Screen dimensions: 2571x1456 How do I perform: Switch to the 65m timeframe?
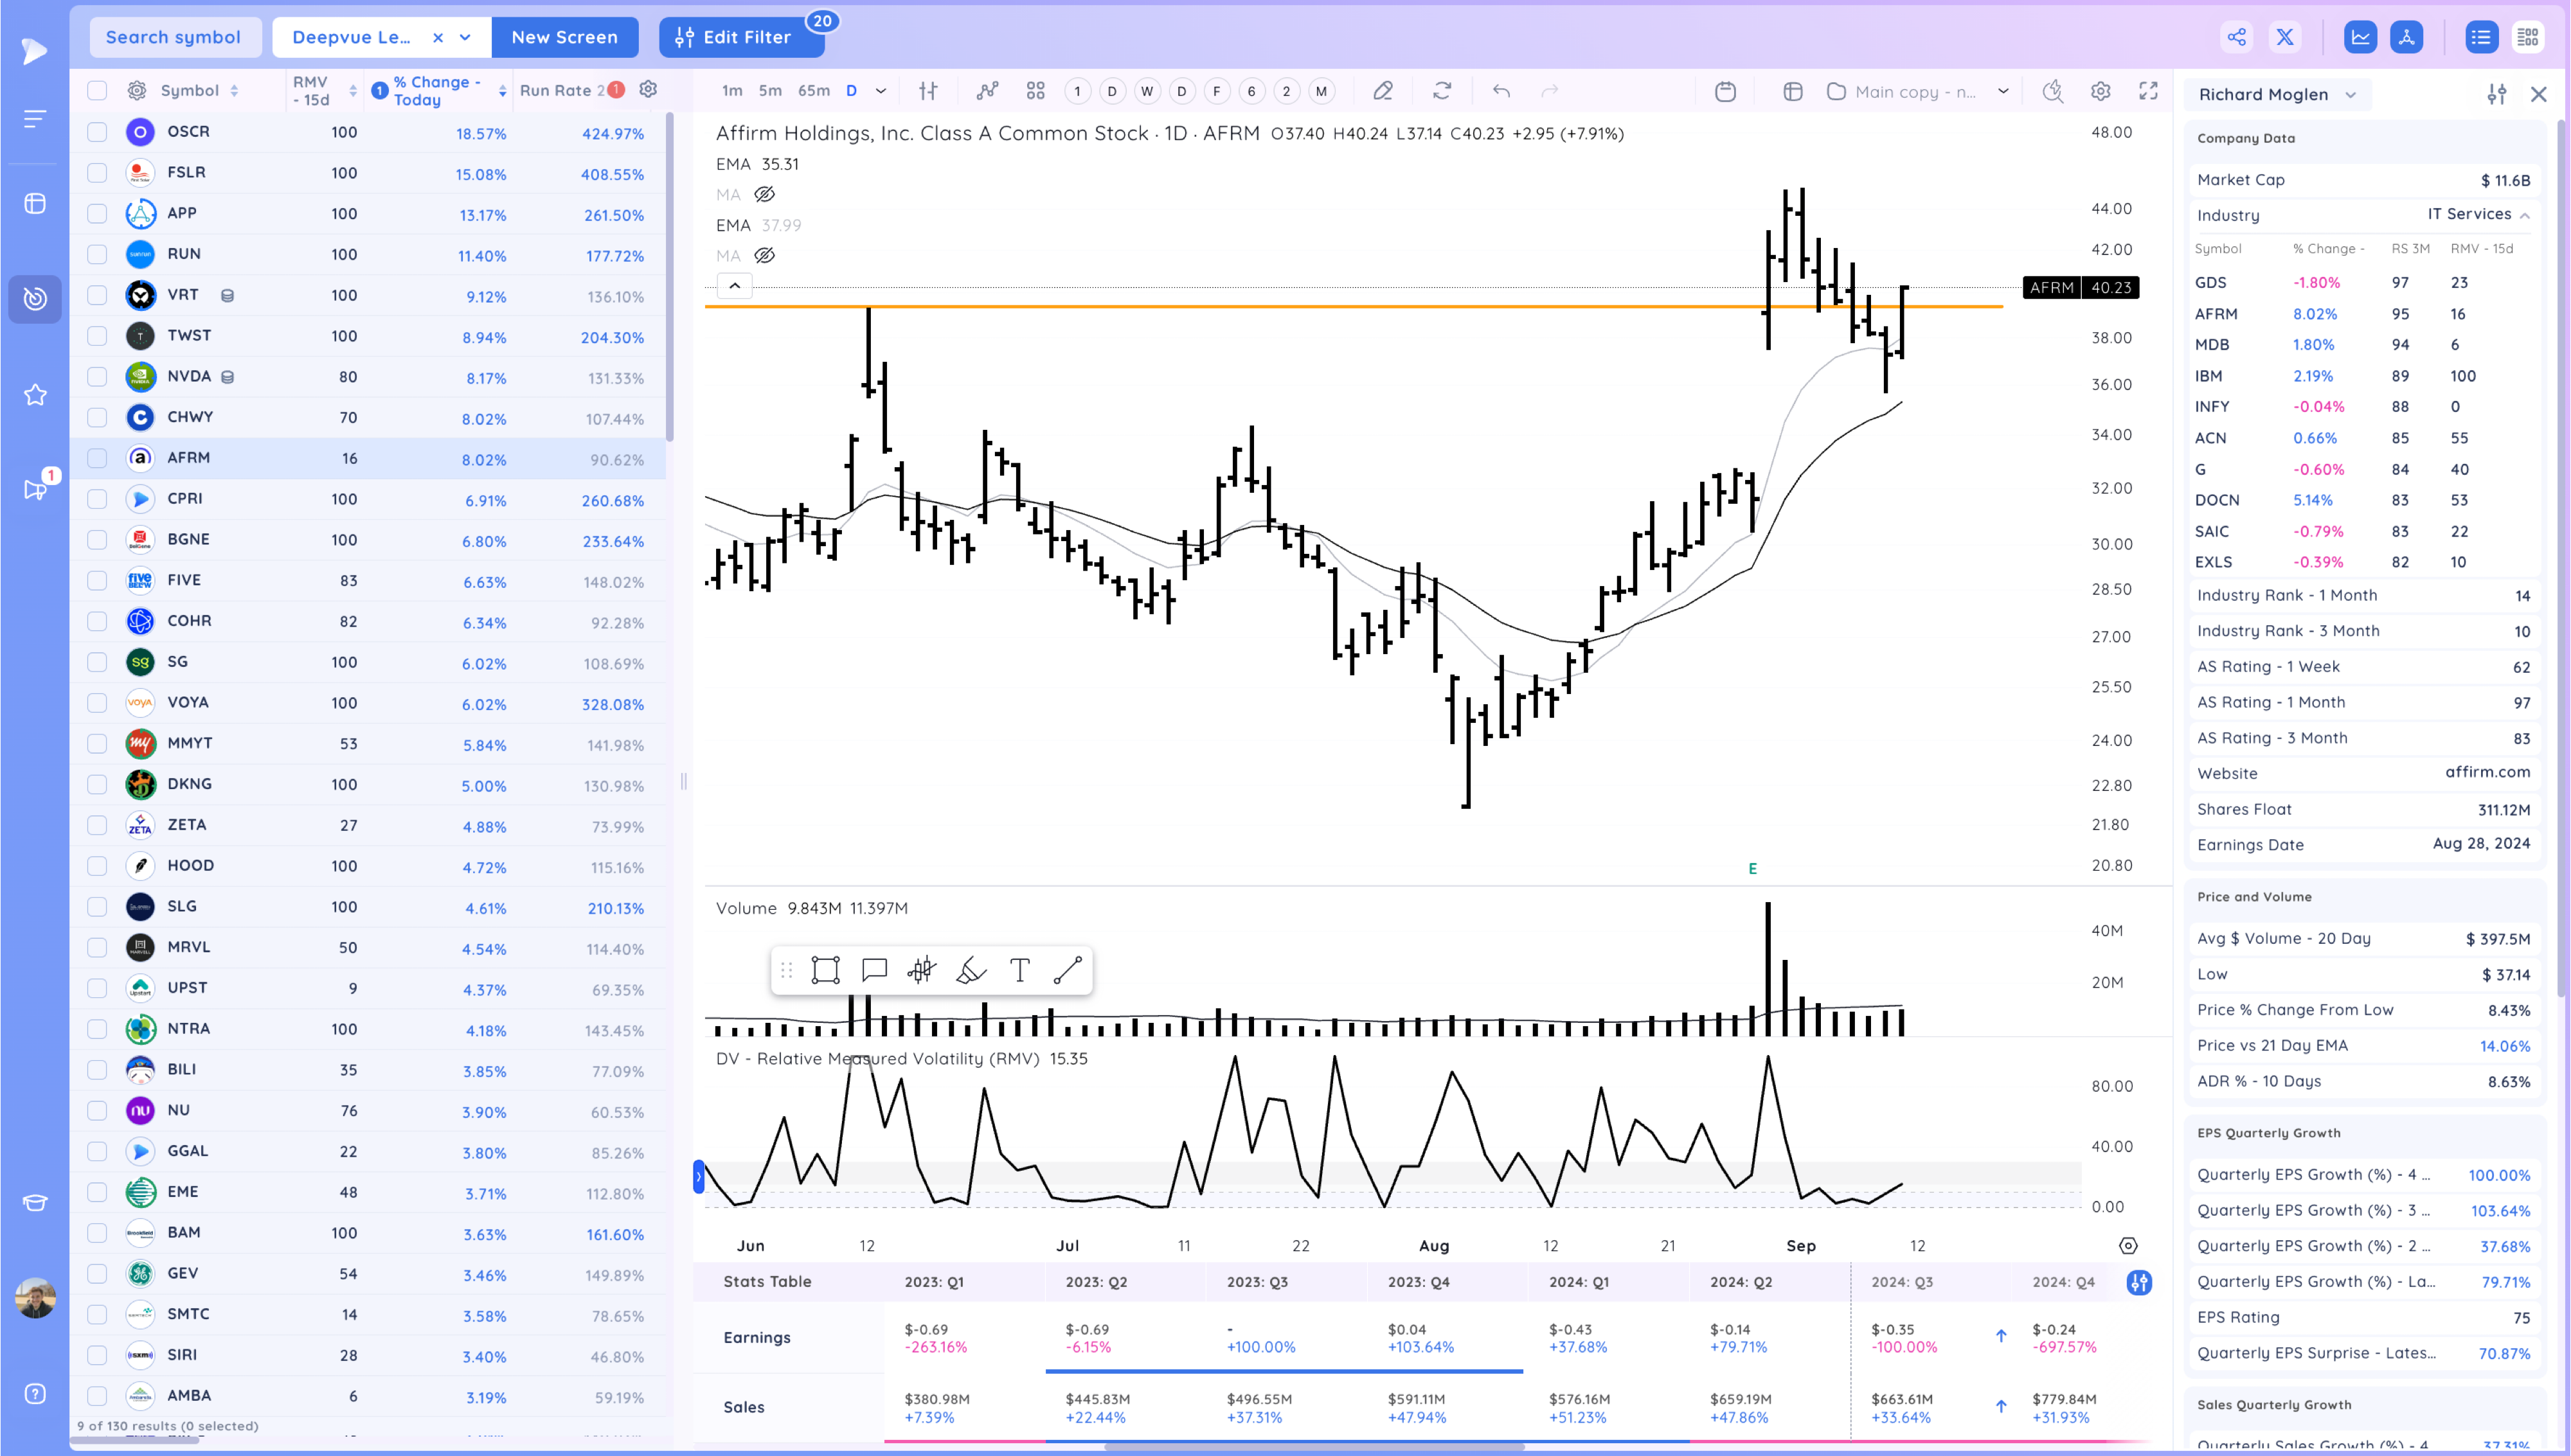[813, 91]
